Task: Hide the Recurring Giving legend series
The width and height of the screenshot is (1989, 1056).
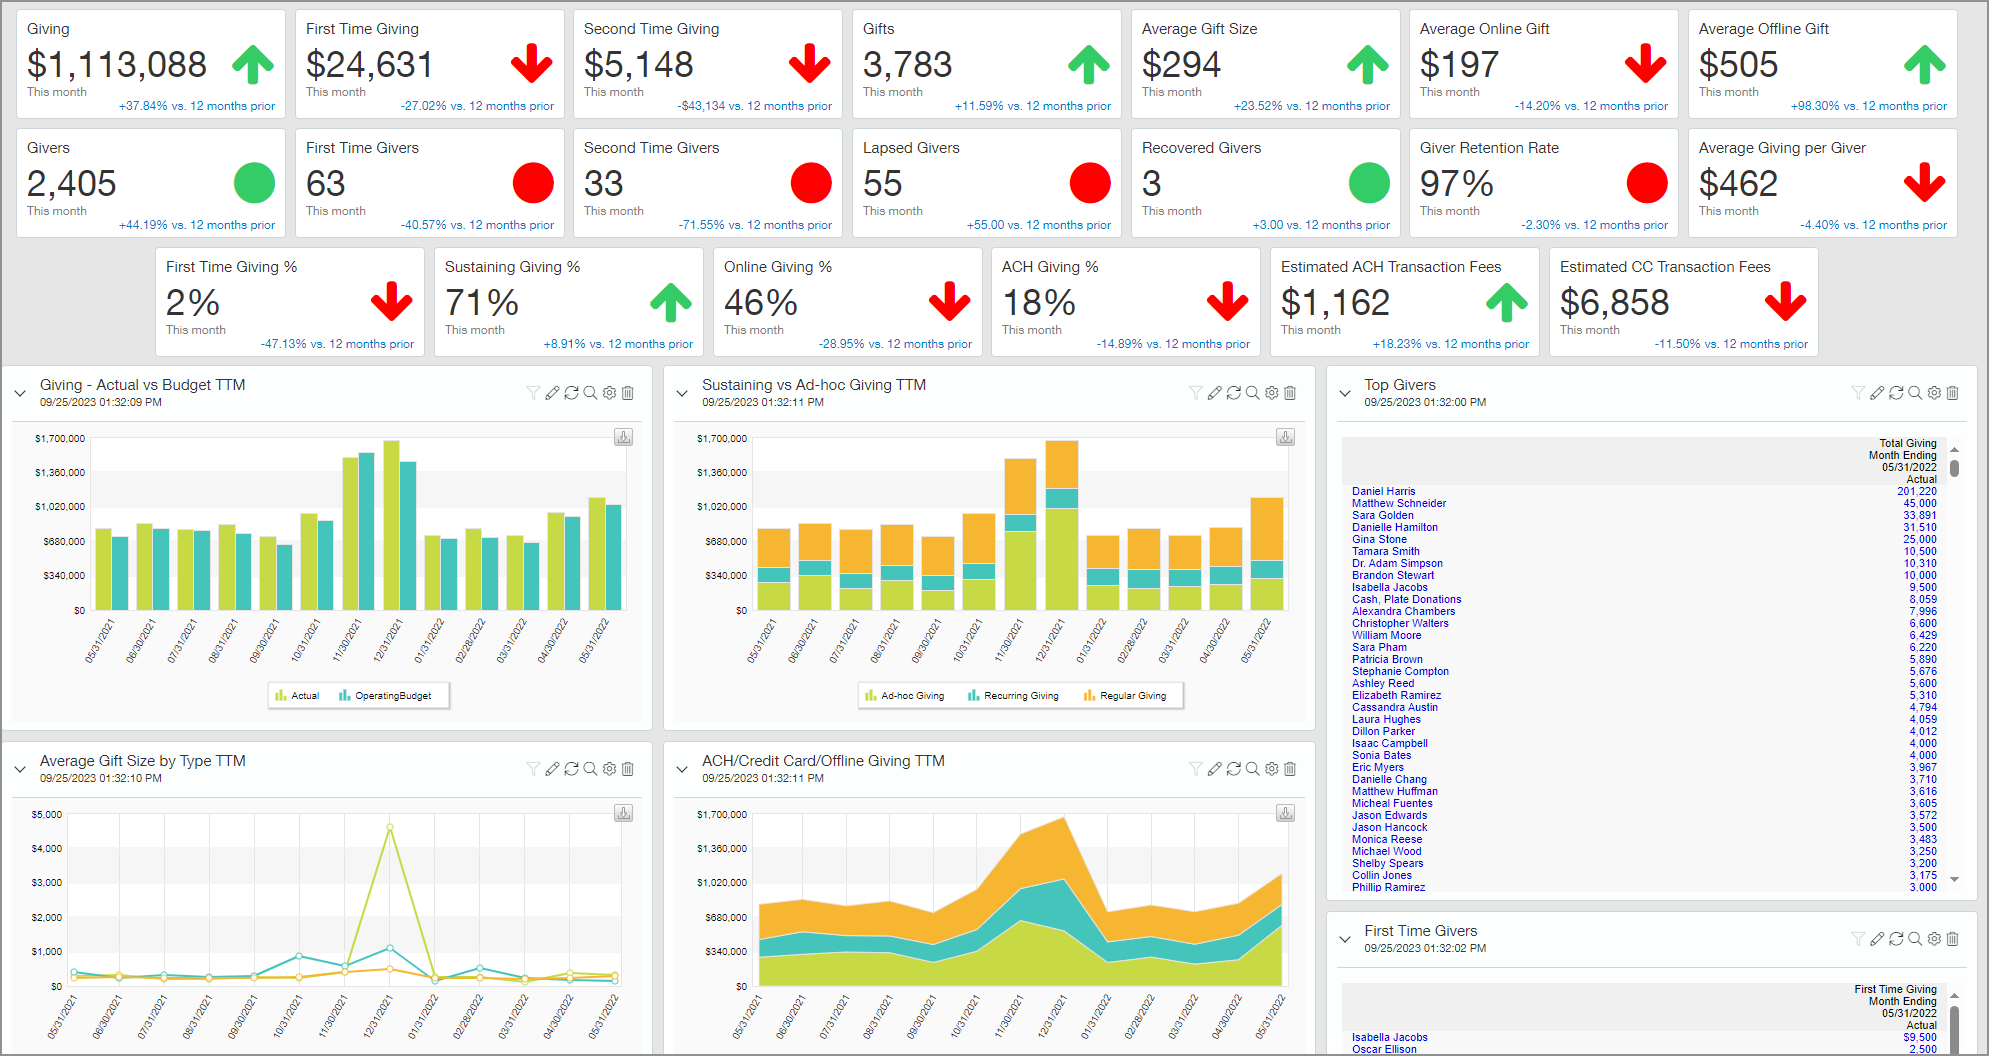Action: point(1013,696)
